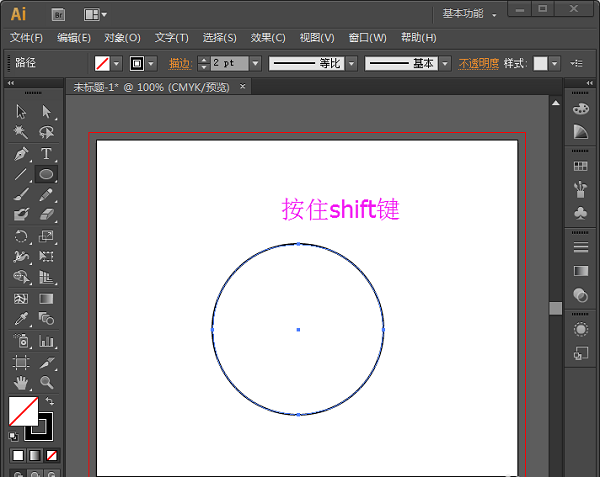Viewport: 600px width, 477px height.
Task: Click the fill color swatch in toolbox
Action: click(23, 411)
